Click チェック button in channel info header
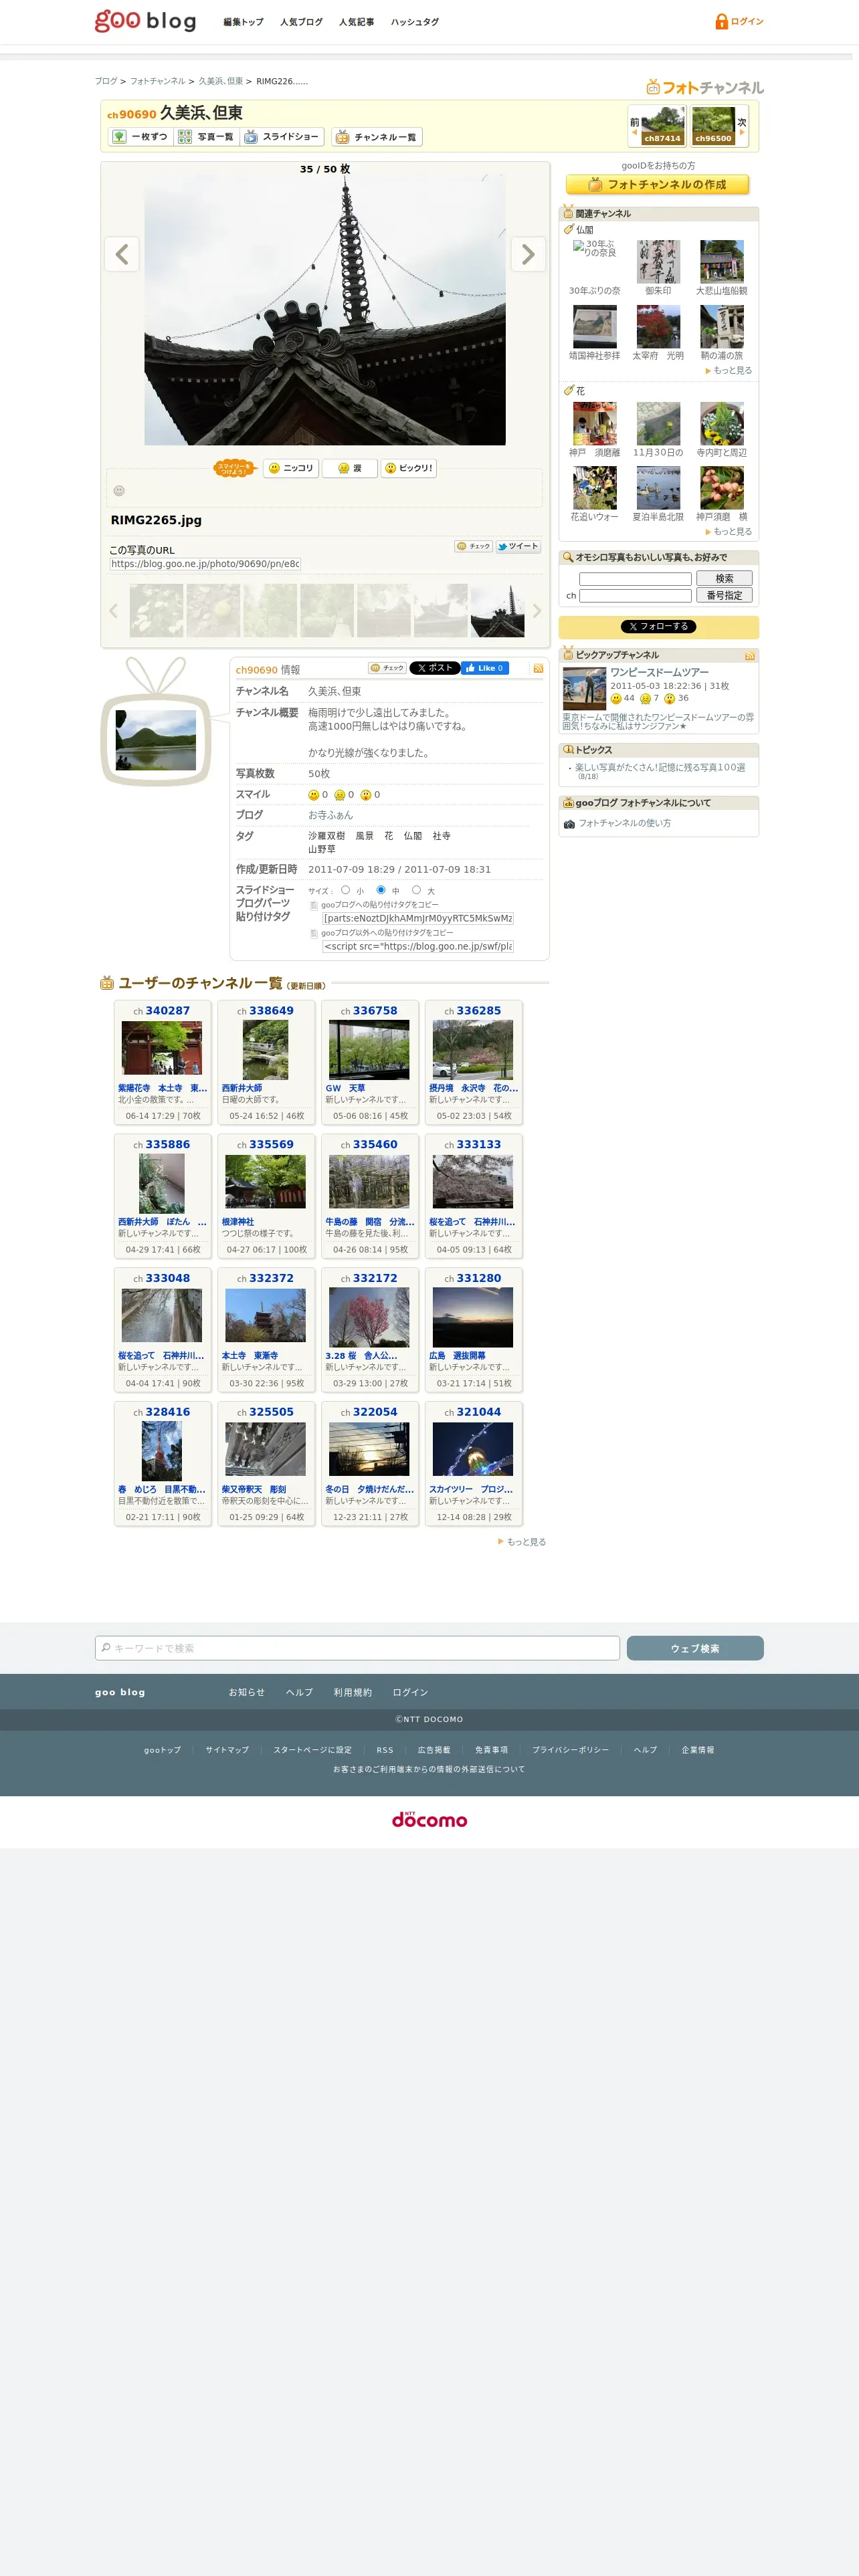The image size is (859, 2576). coord(387,668)
